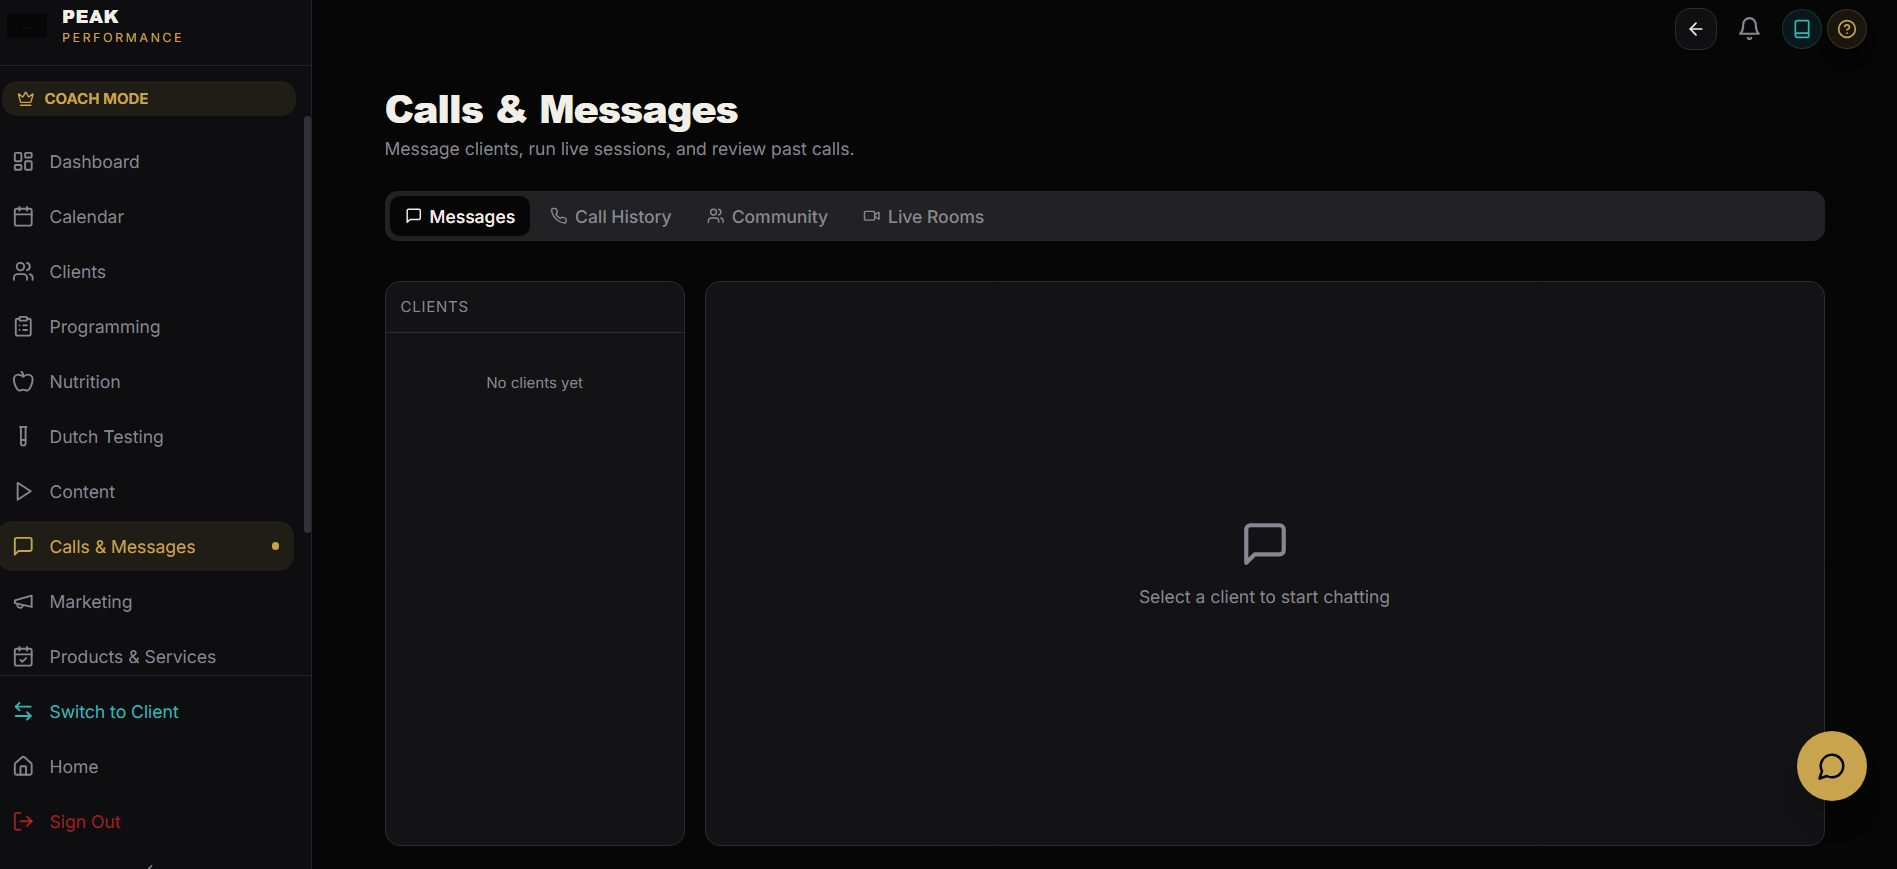The image size is (1897, 869).
Task: Click the Sign Out label
Action: [85, 822]
